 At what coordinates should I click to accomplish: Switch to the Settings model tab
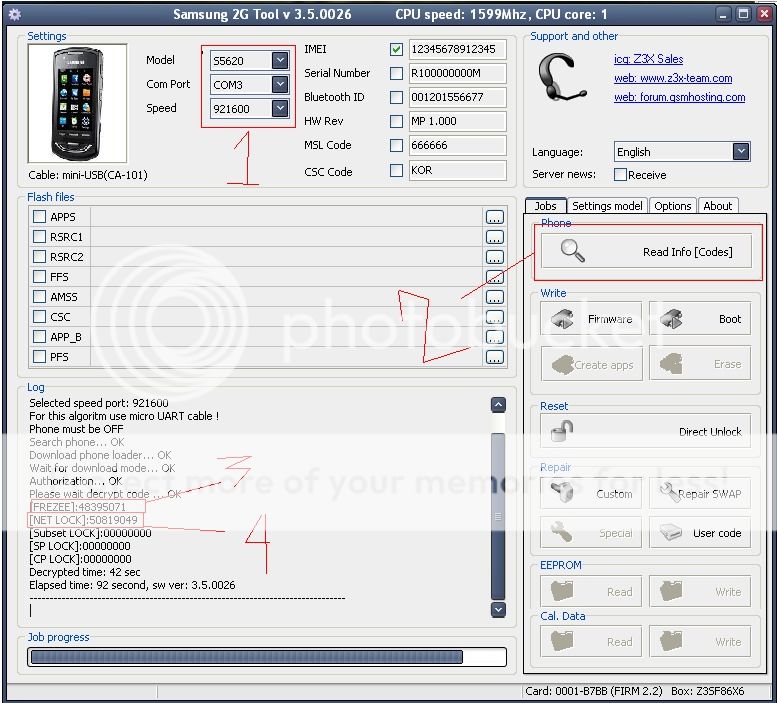(x=607, y=206)
